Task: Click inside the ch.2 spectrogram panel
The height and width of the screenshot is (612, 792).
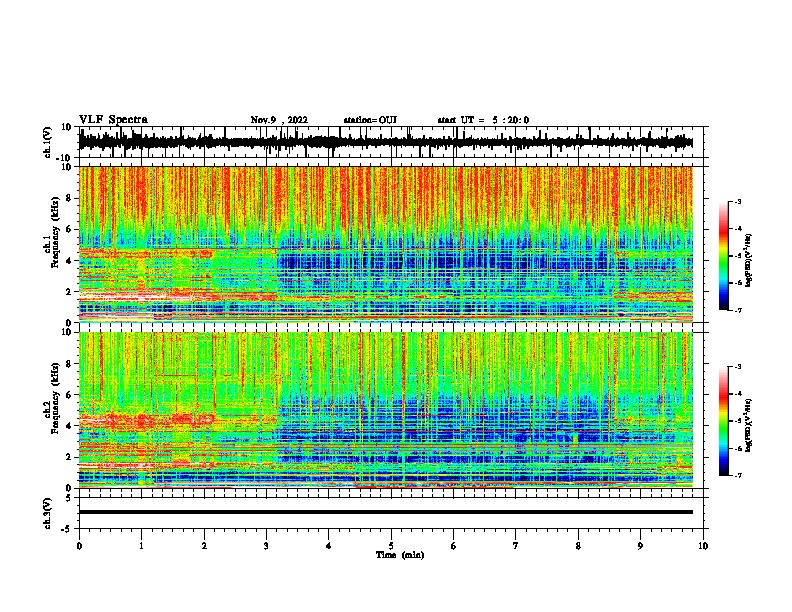Action: [x=386, y=410]
